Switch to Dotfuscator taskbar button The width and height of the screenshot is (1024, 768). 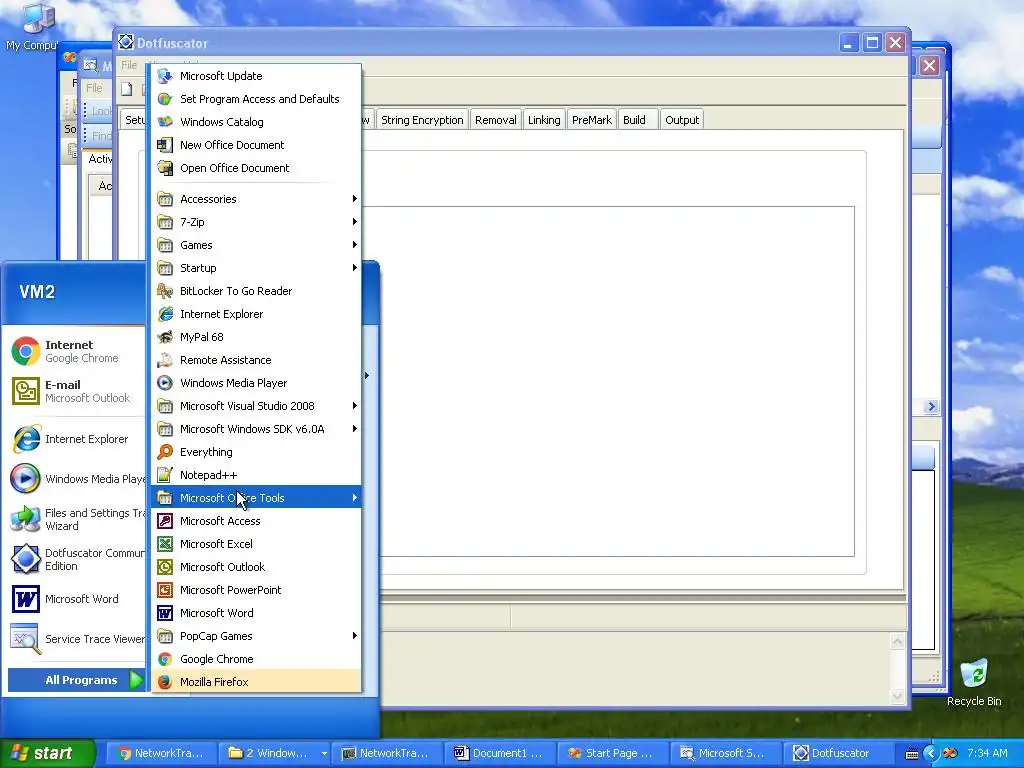[x=837, y=753]
